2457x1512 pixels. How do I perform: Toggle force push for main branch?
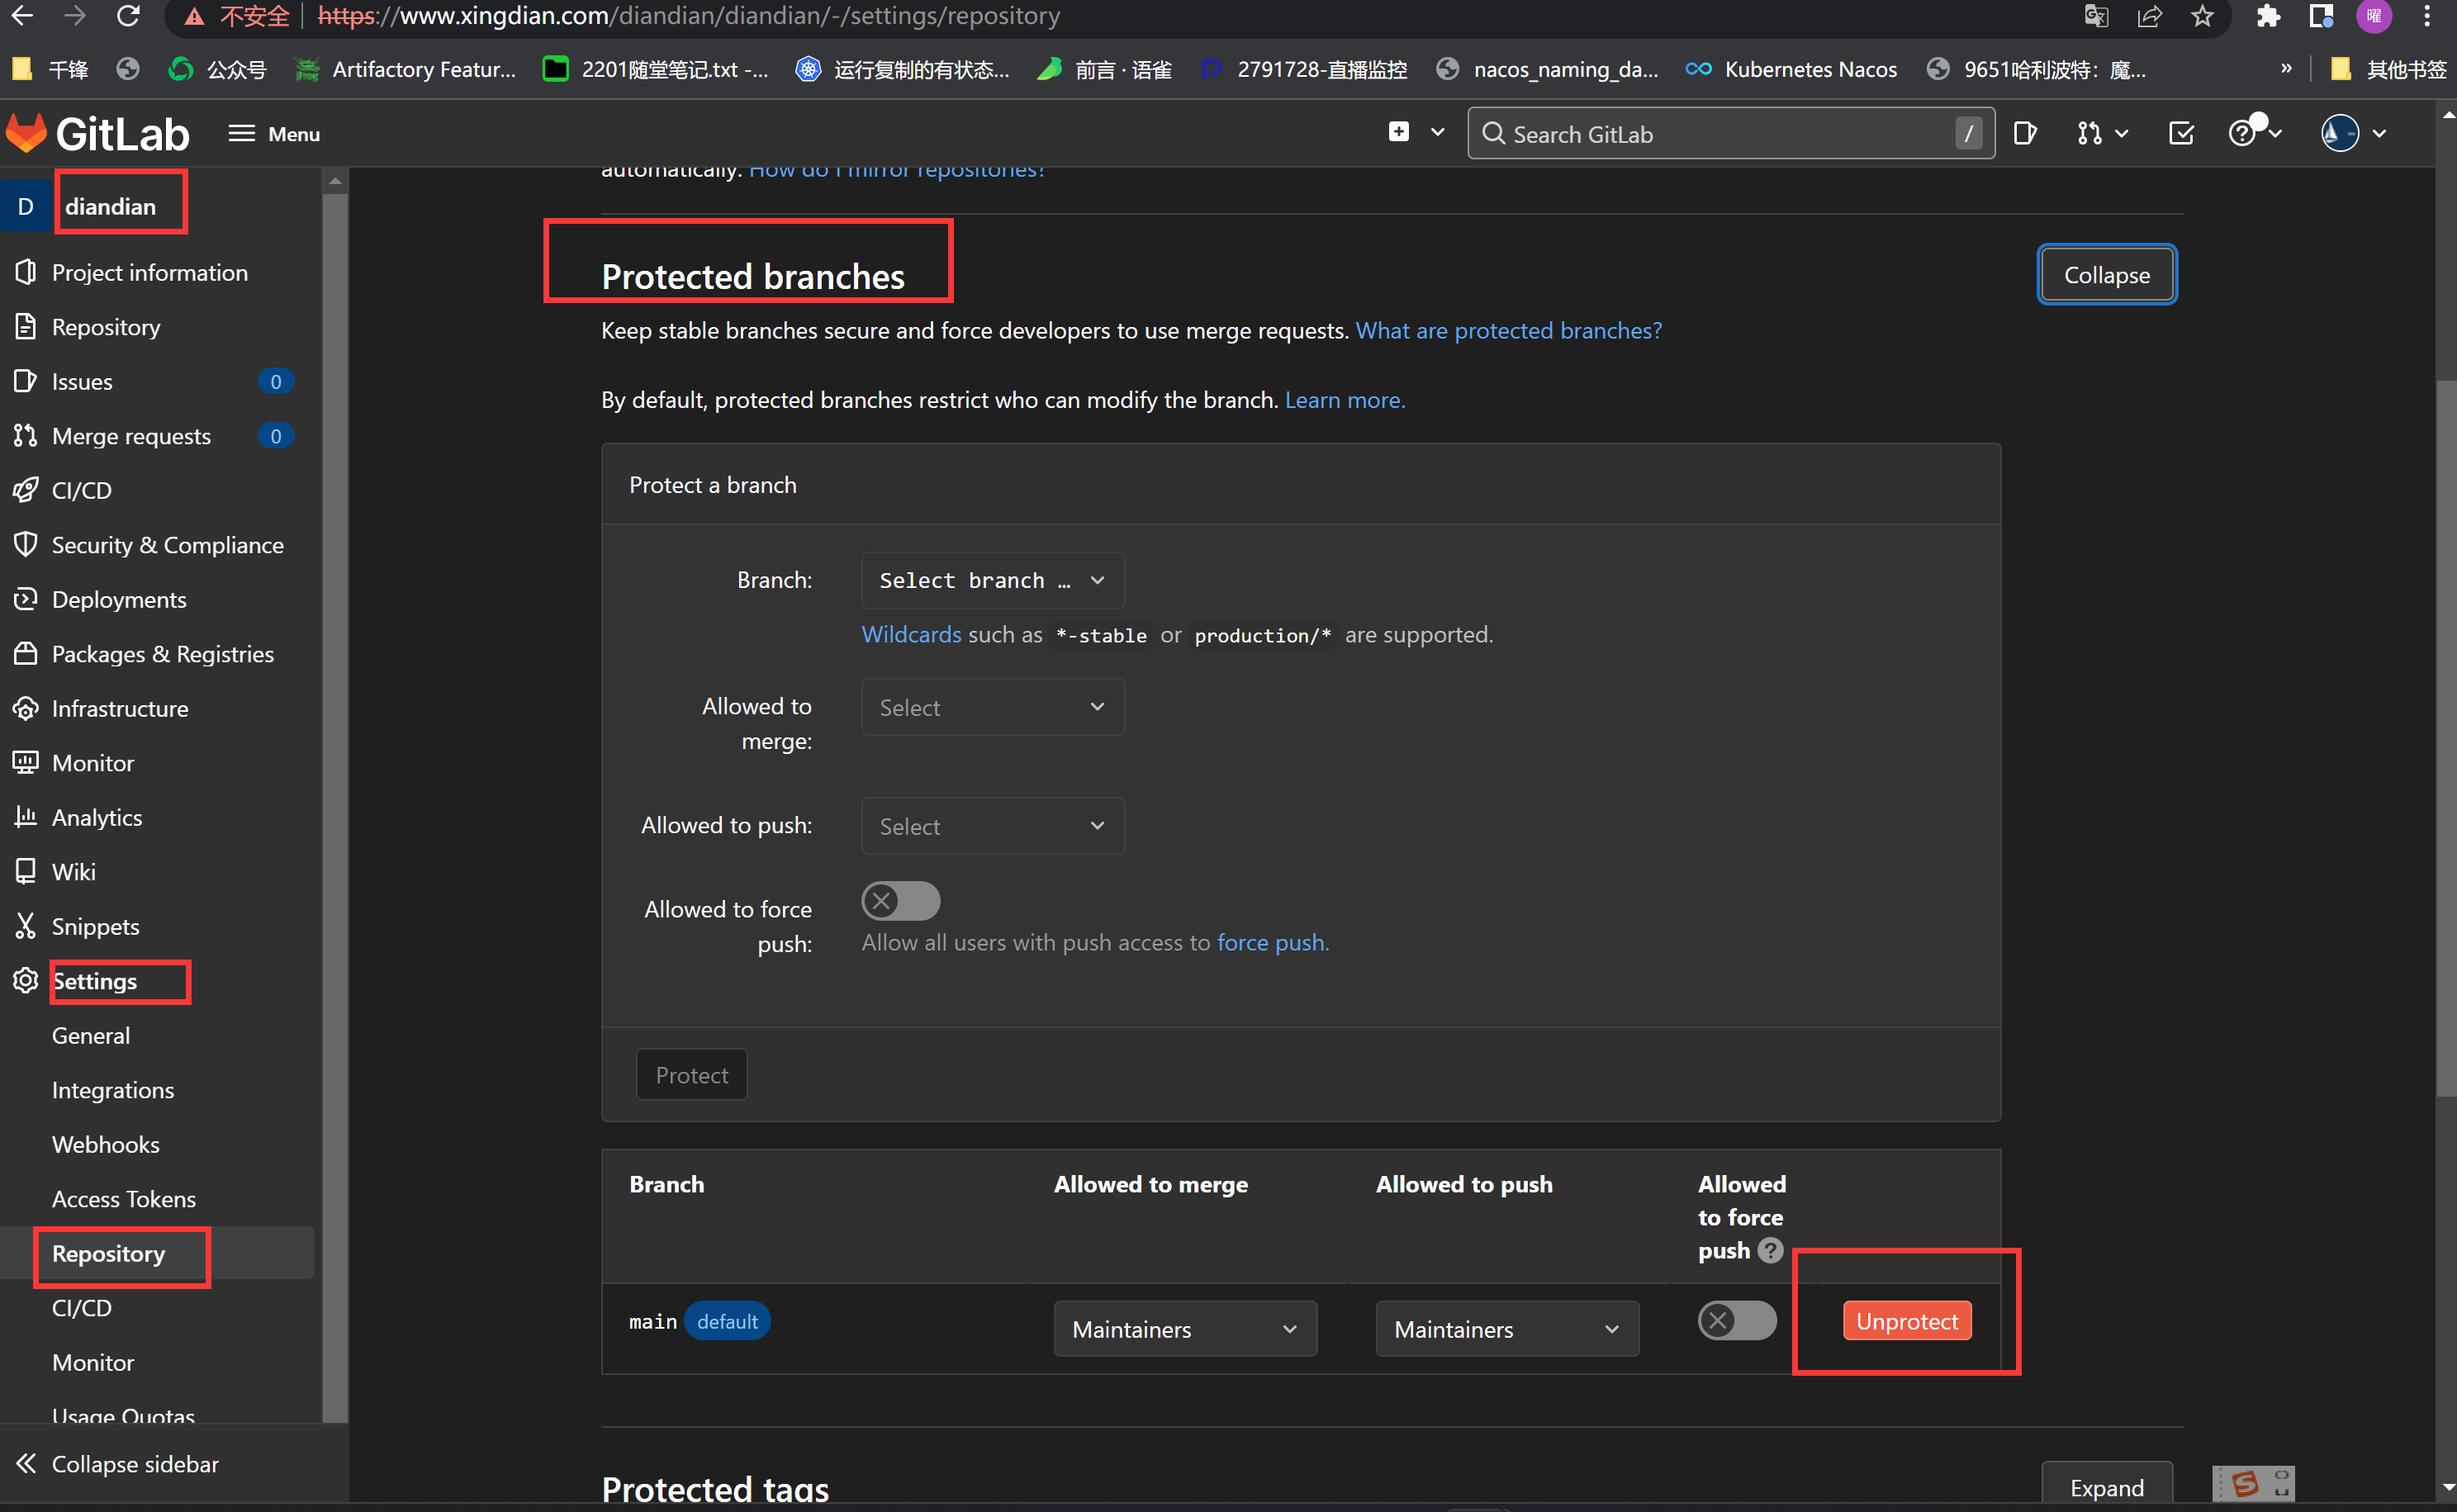(1737, 1321)
